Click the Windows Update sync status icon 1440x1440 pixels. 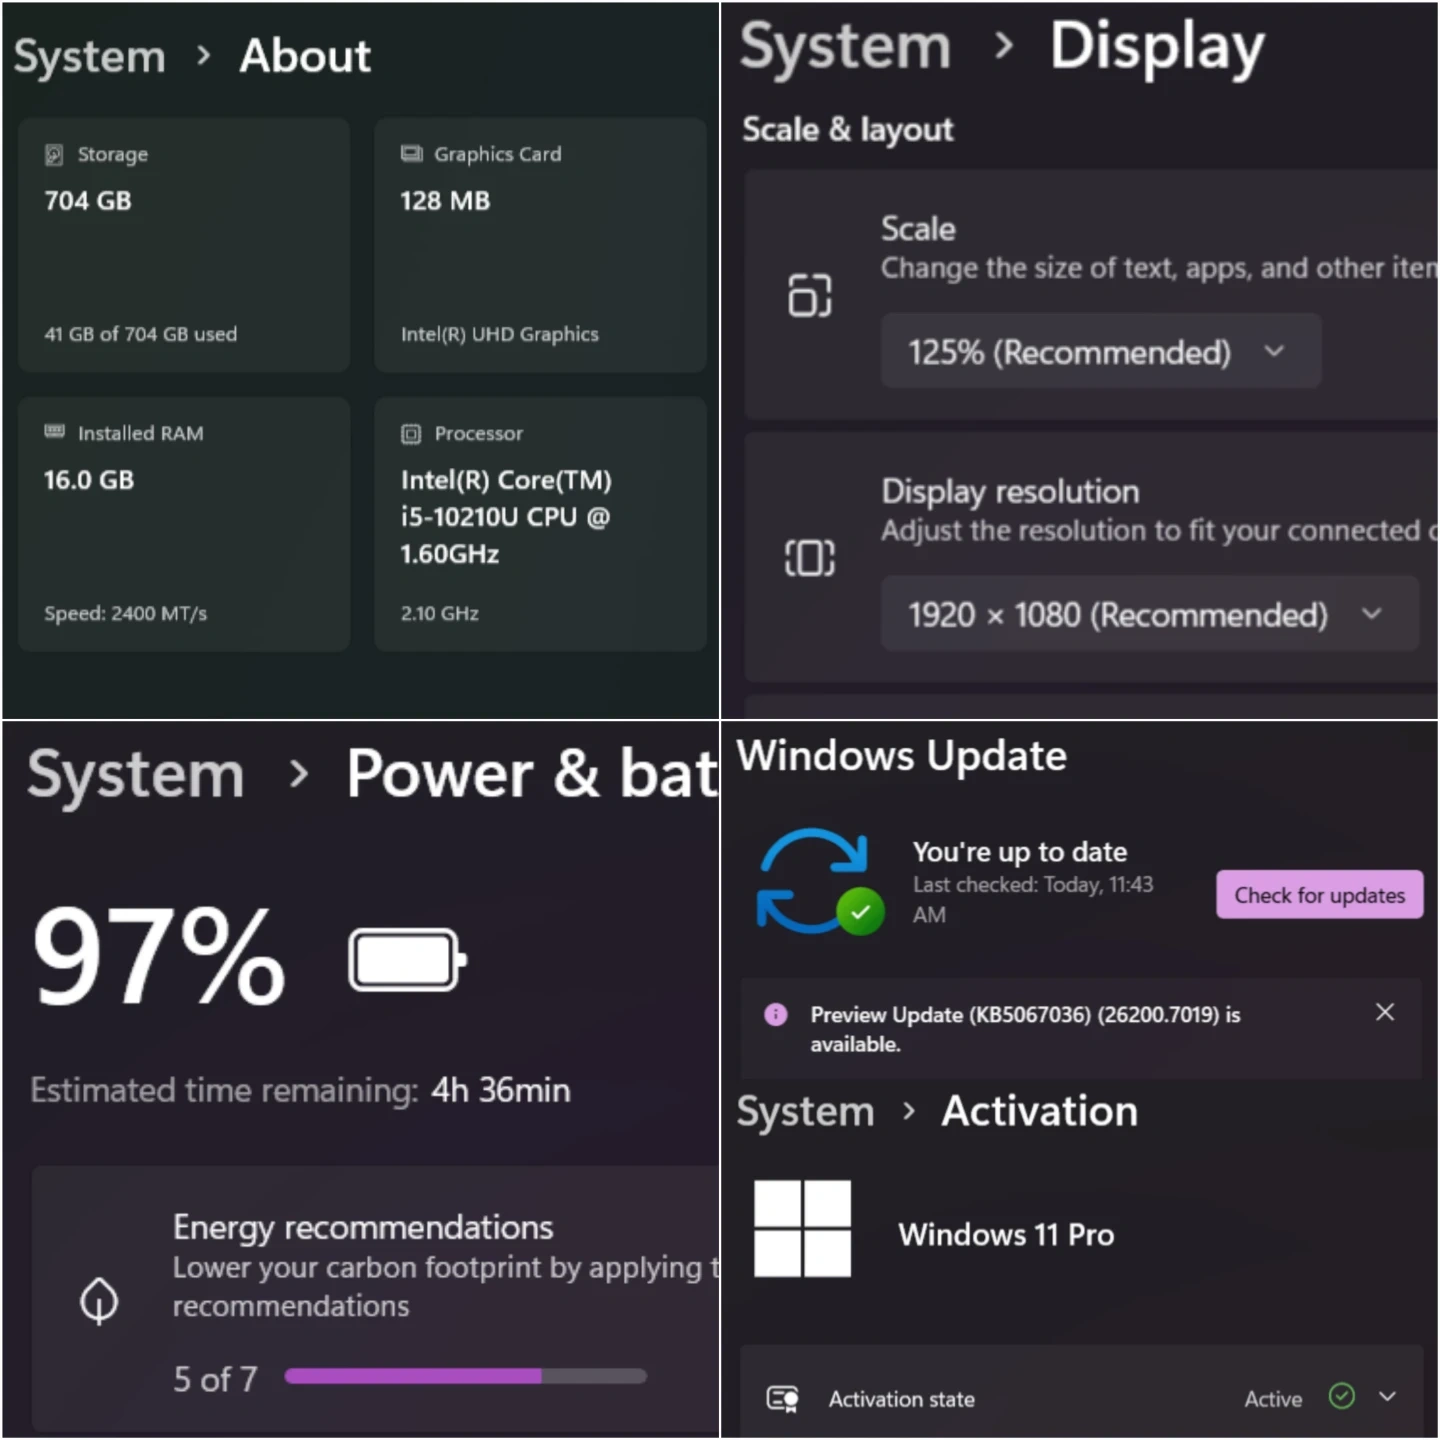[820, 881]
